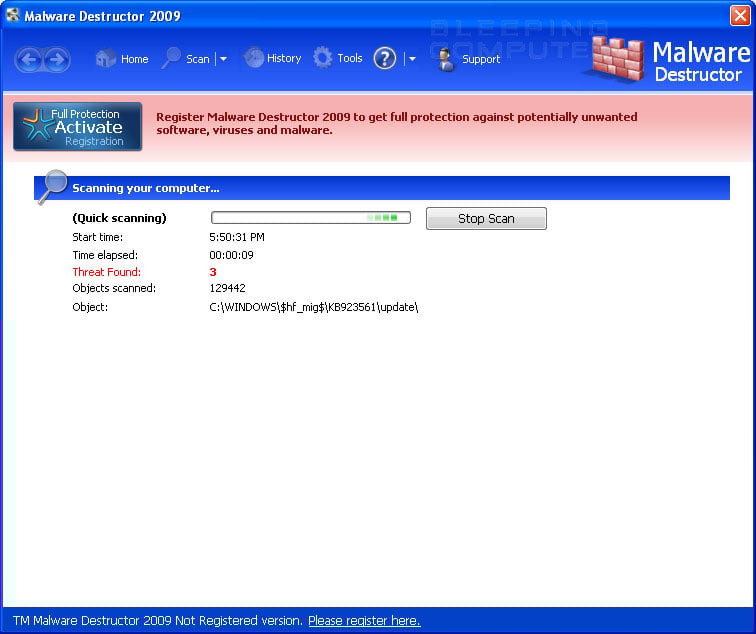Viewport: 756px width, 634px height.
Task: Click the 'Malware Destructor 2009' title bar text
Action: coord(102,16)
